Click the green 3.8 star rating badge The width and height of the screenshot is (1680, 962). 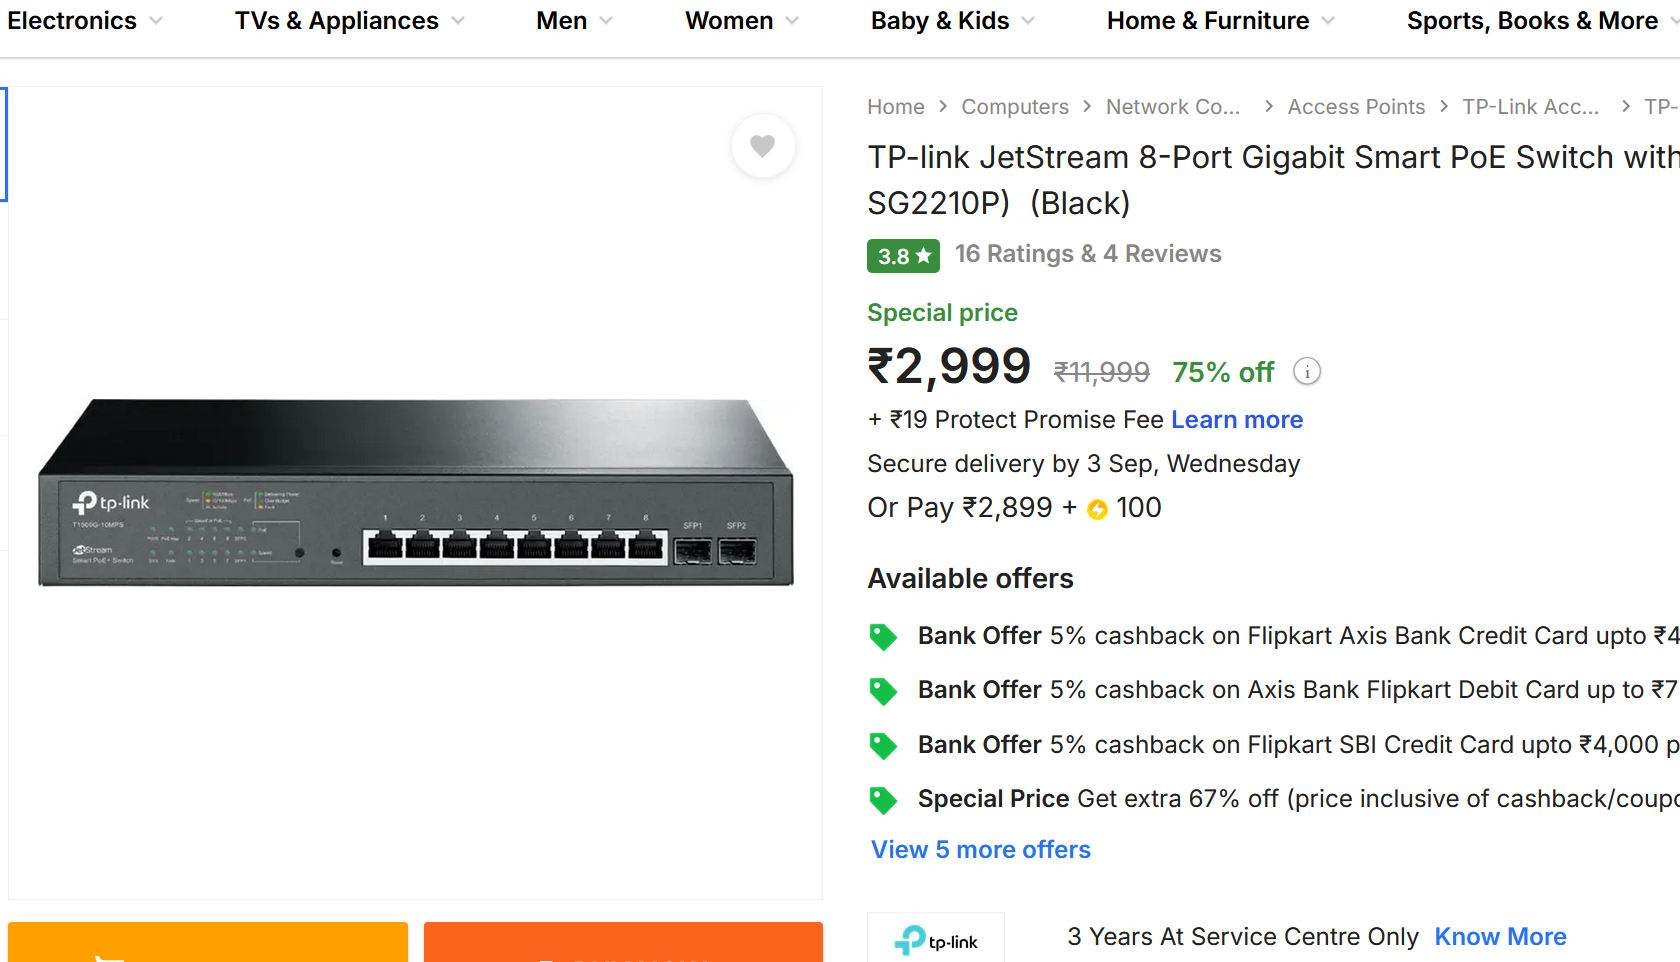[x=902, y=256]
